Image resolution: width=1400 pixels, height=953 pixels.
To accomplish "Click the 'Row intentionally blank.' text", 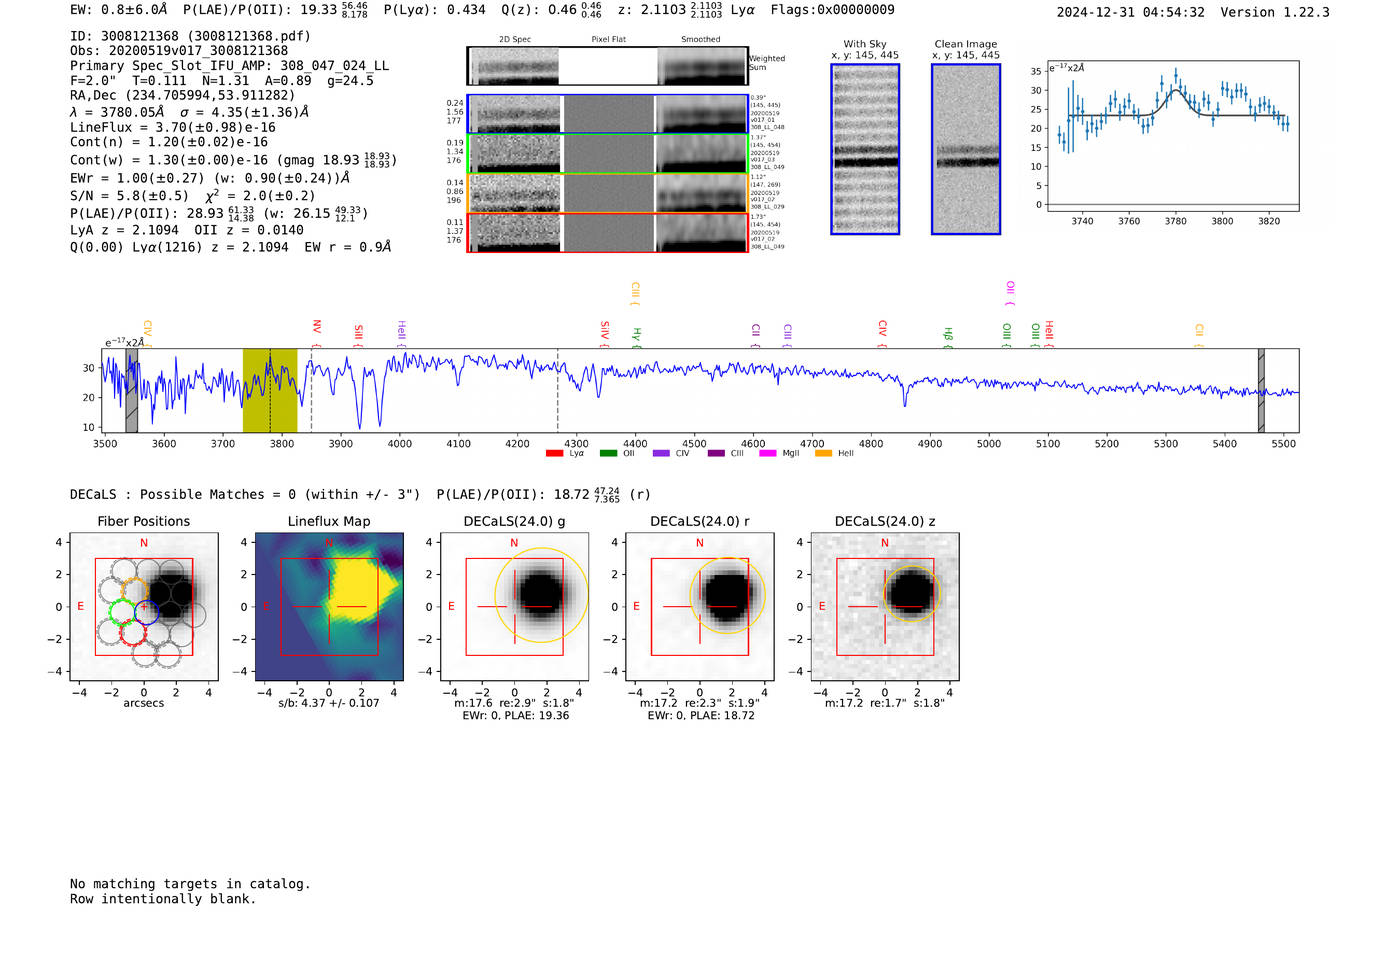I will click(163, 899).
